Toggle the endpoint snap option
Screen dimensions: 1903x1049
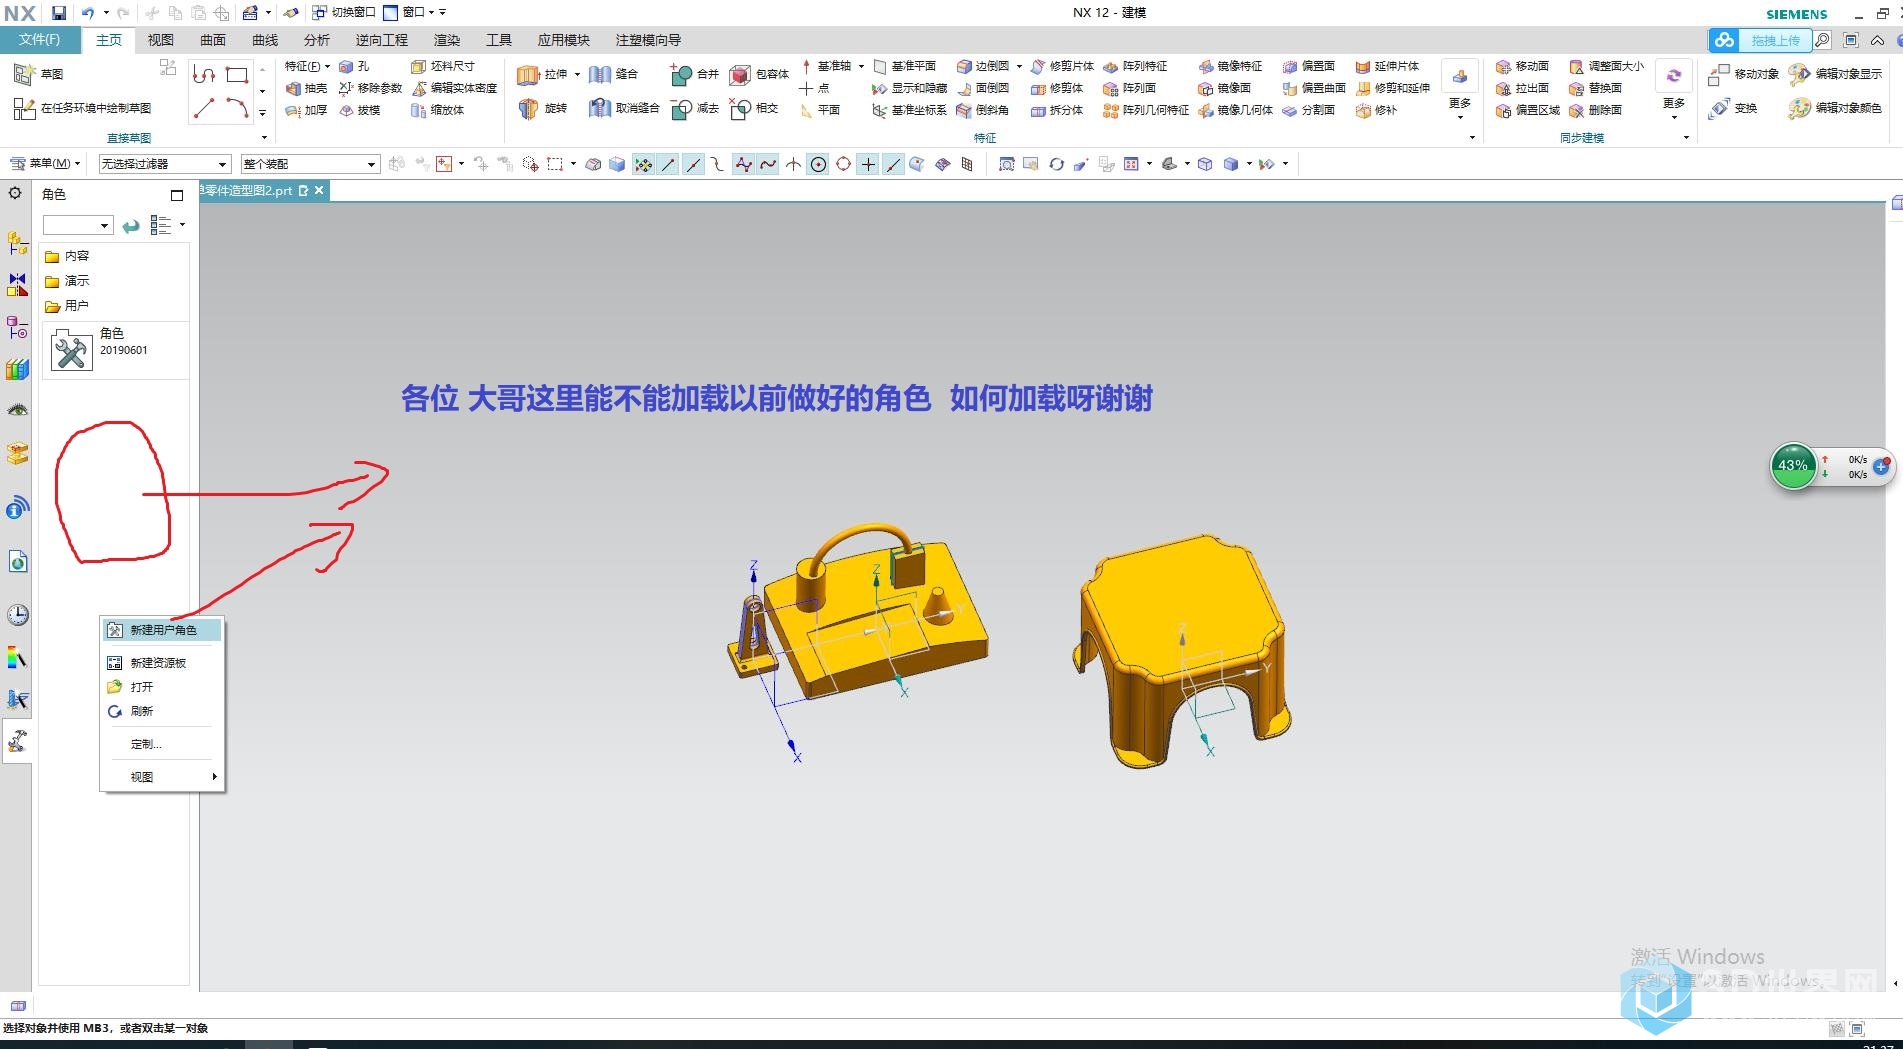pyautogui.click(x=668, y=164)
